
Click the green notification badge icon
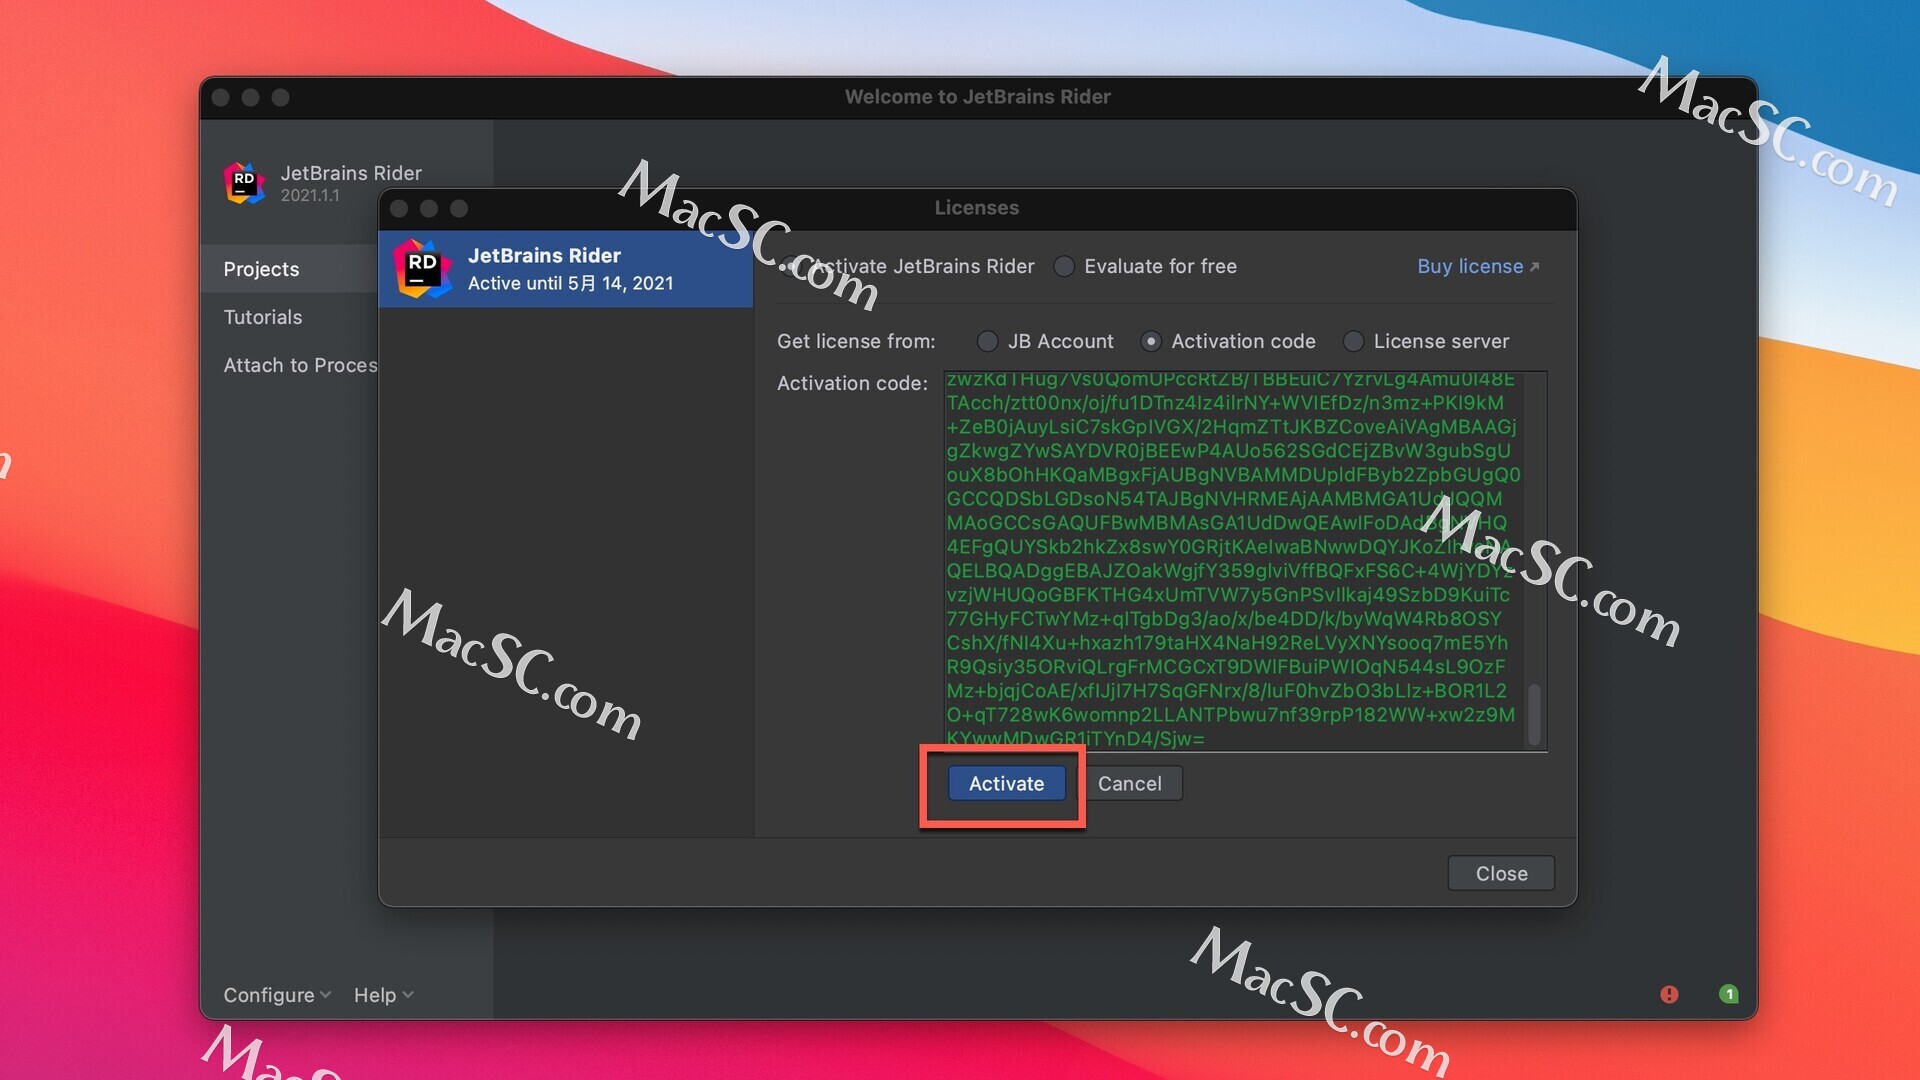tap(1728, 994)
